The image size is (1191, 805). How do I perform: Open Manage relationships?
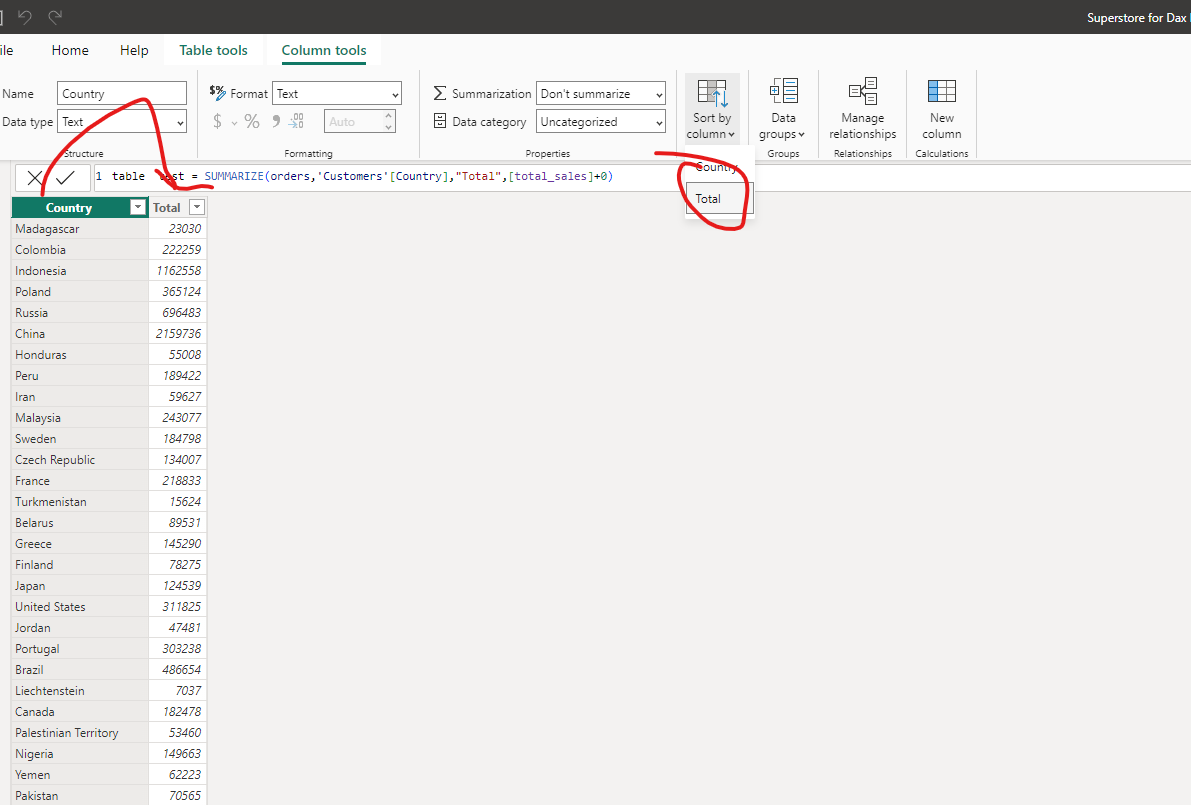tap(862, 109)
